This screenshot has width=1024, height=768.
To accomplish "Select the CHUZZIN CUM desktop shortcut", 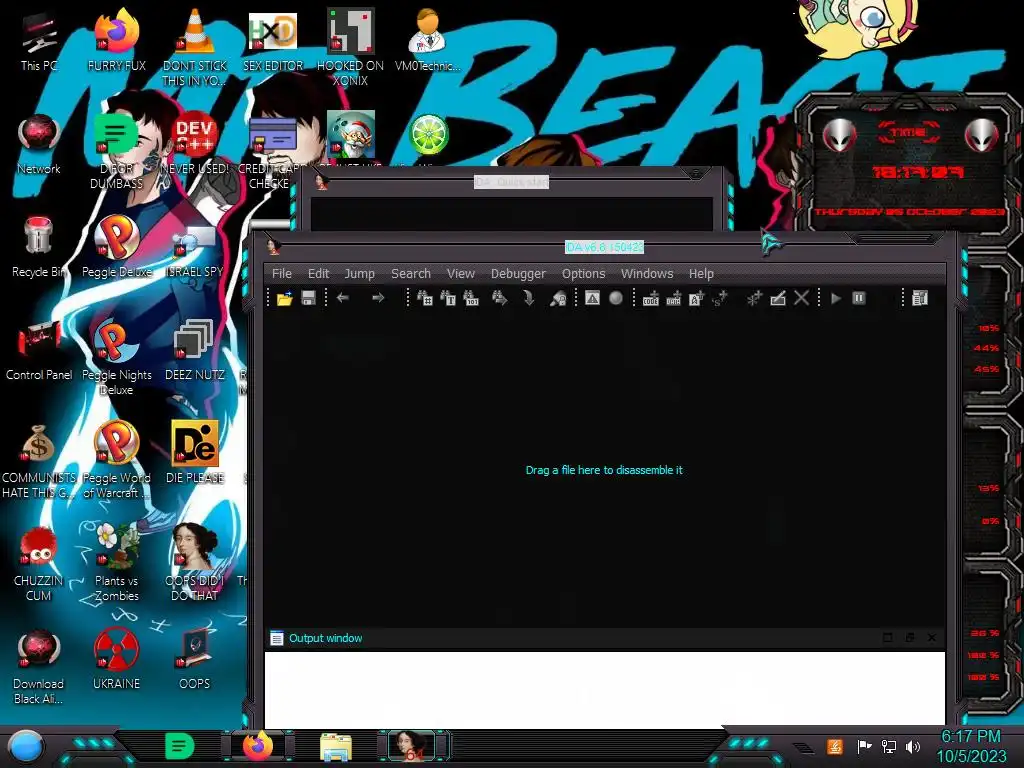I will [x=39, y=563].
